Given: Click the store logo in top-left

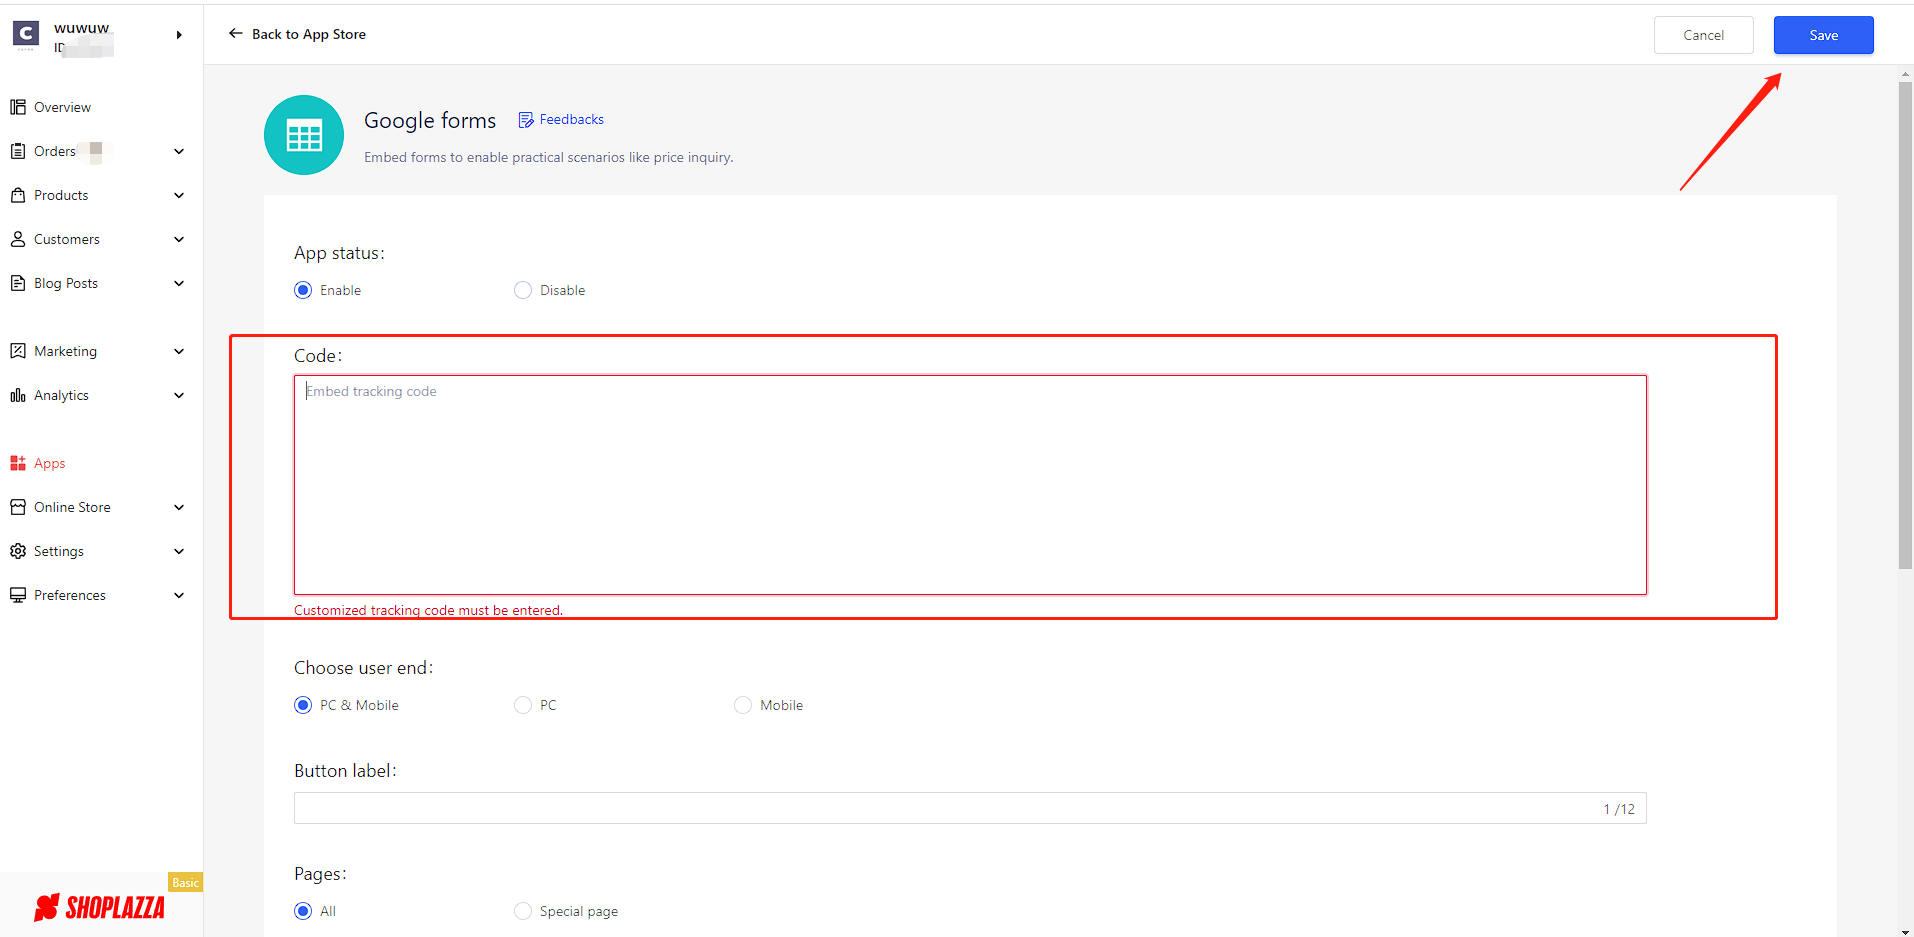Looking at the screenshot, I should [26, 34].
